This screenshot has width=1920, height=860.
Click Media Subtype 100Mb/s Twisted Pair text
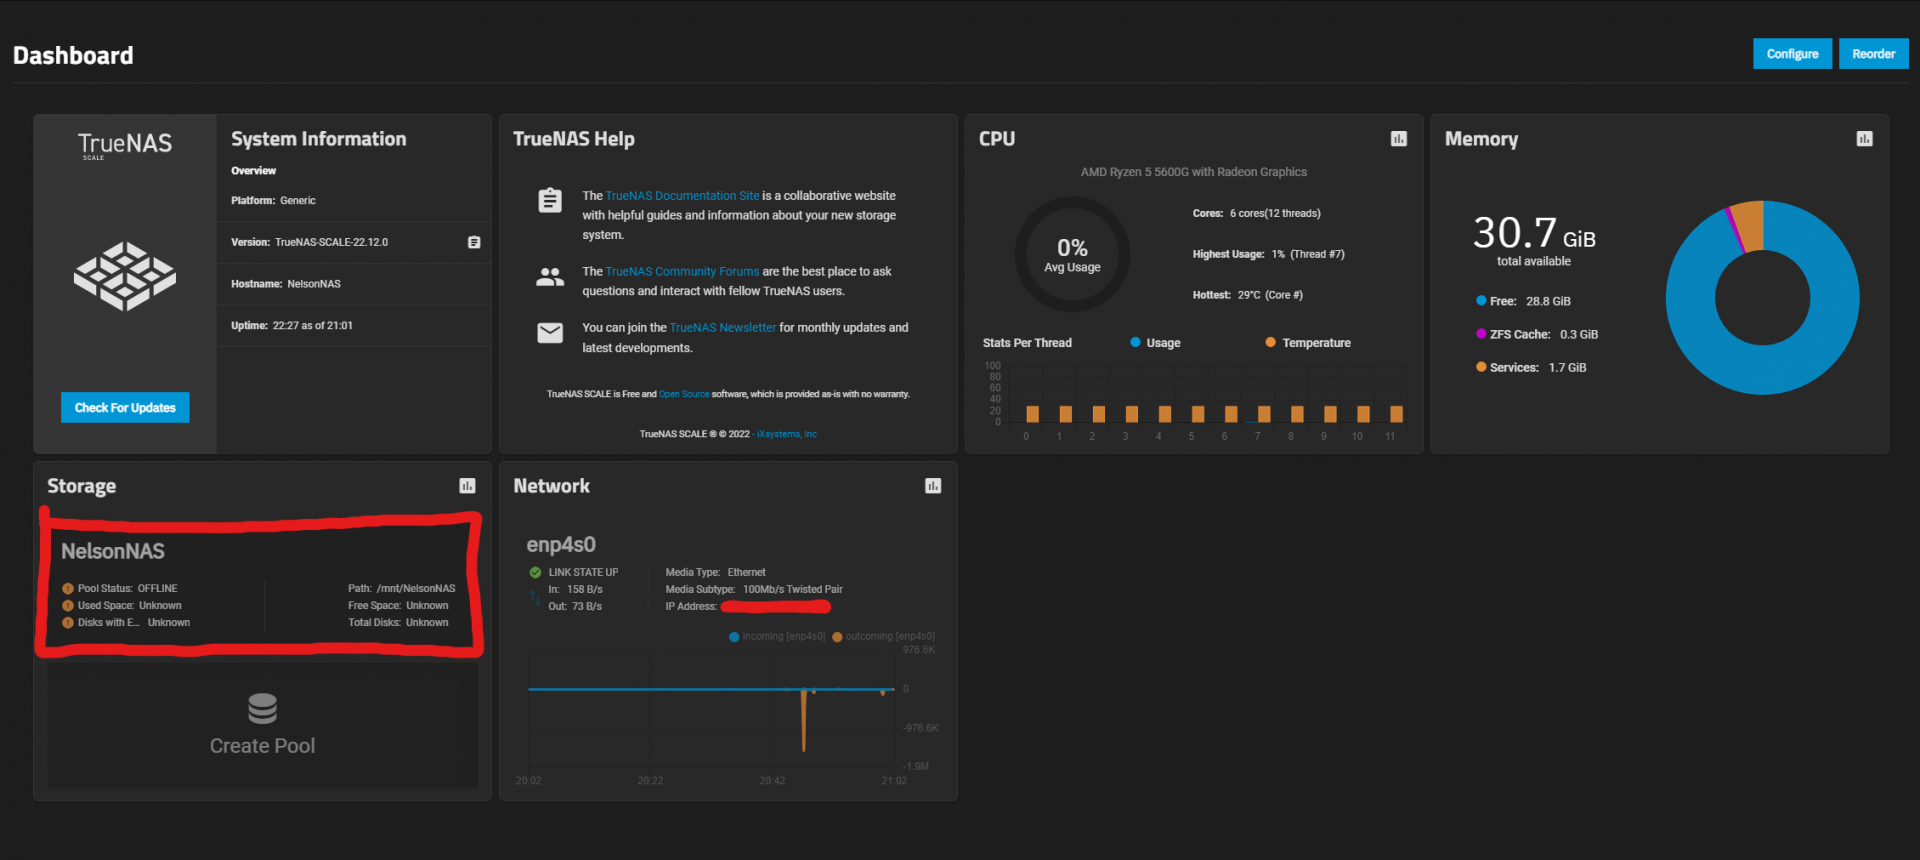click(x=754, y=590)
